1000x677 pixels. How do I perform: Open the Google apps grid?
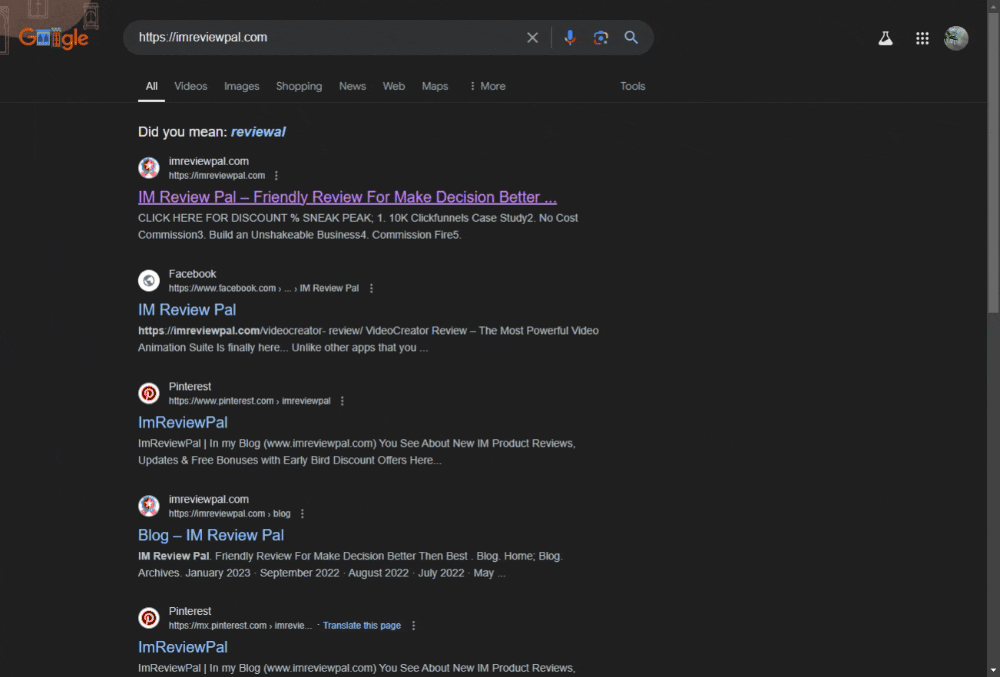[922, 38]
